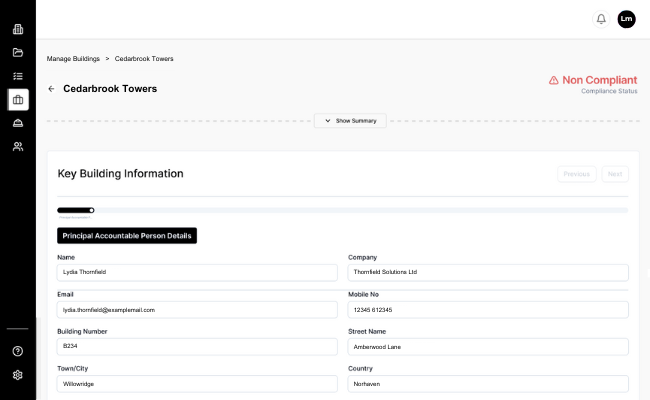Click the Street Name input field

(488, 347)
